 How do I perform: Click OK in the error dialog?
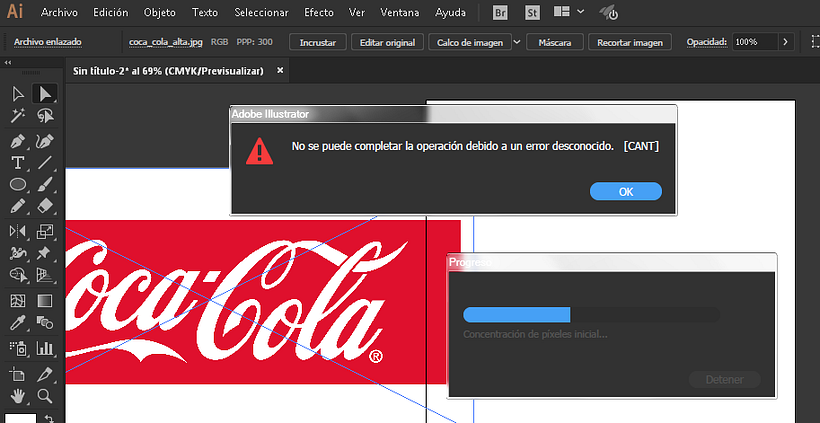point(625,191)
